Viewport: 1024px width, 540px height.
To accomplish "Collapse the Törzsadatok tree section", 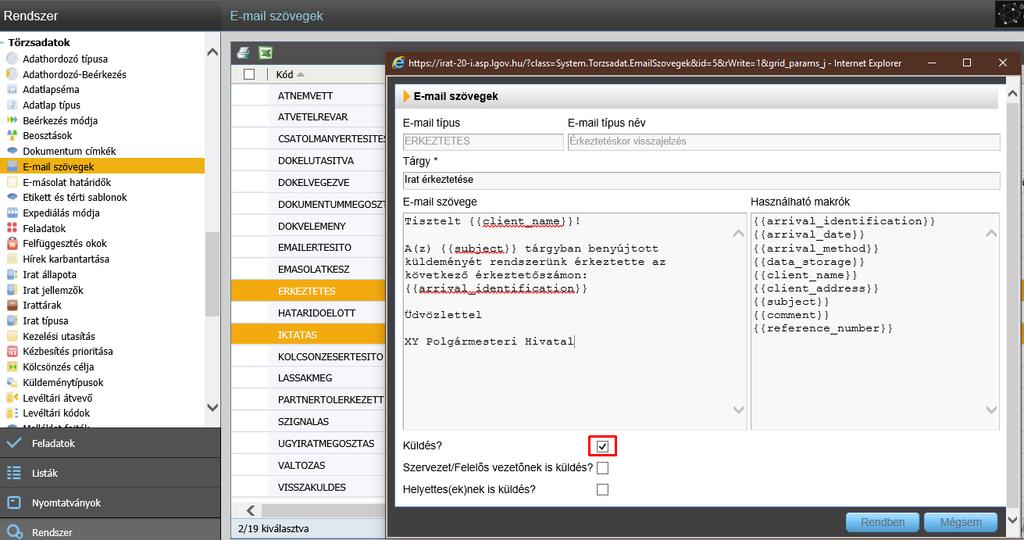I will click(3, 42).
